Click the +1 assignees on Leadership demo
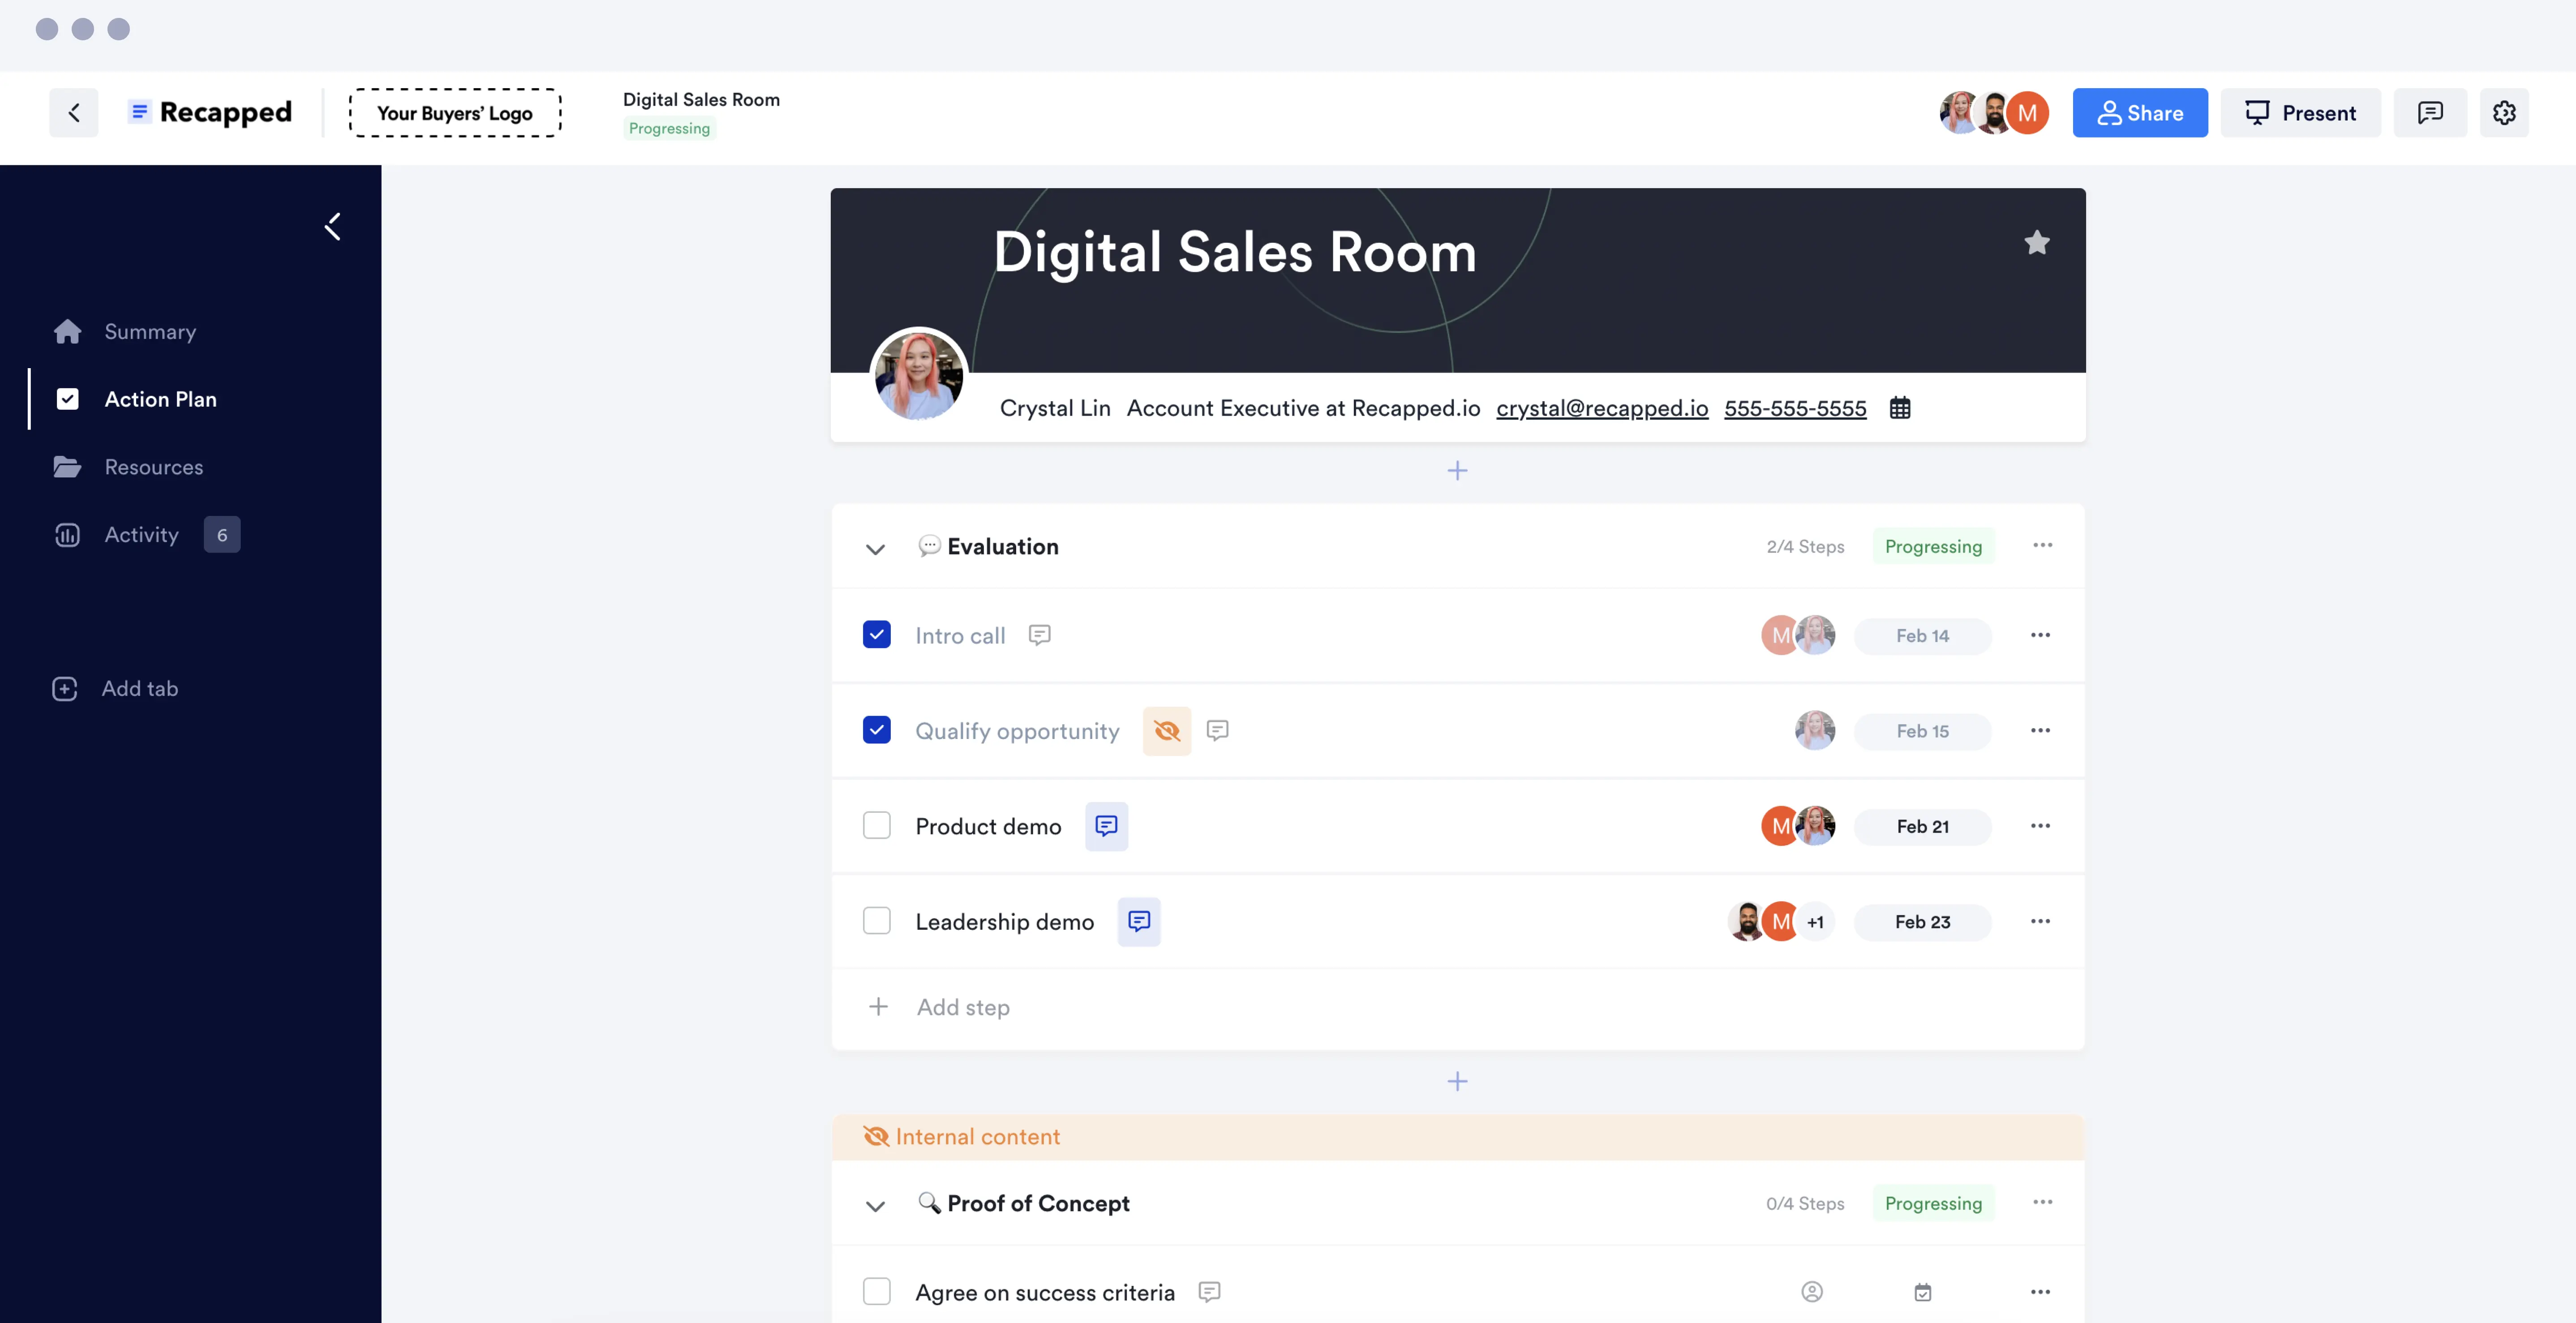2576x1323 pixels. pyautogui.click(x=1815, y=922)
